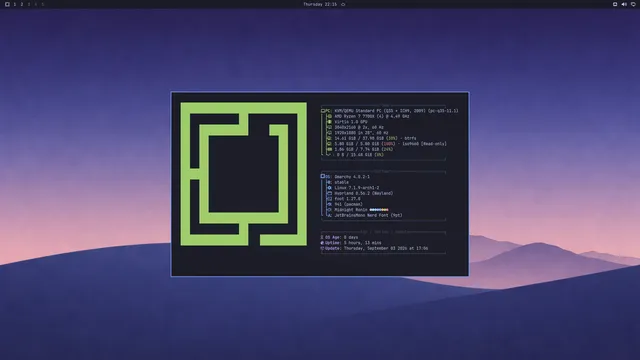Click the OS icon beside Omarchy version
The image size is (640, 360).
point(323,176)
